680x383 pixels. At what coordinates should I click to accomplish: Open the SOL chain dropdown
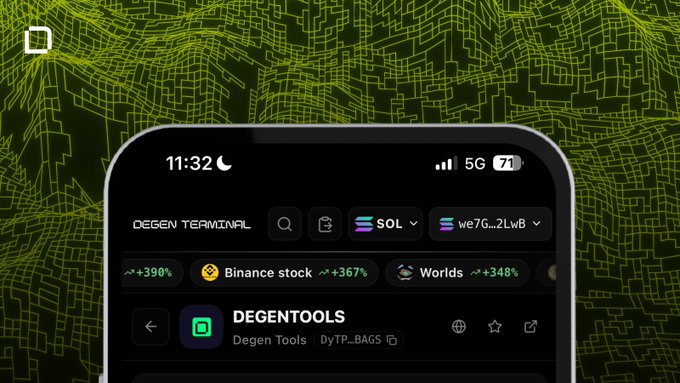tap(386, 224)
